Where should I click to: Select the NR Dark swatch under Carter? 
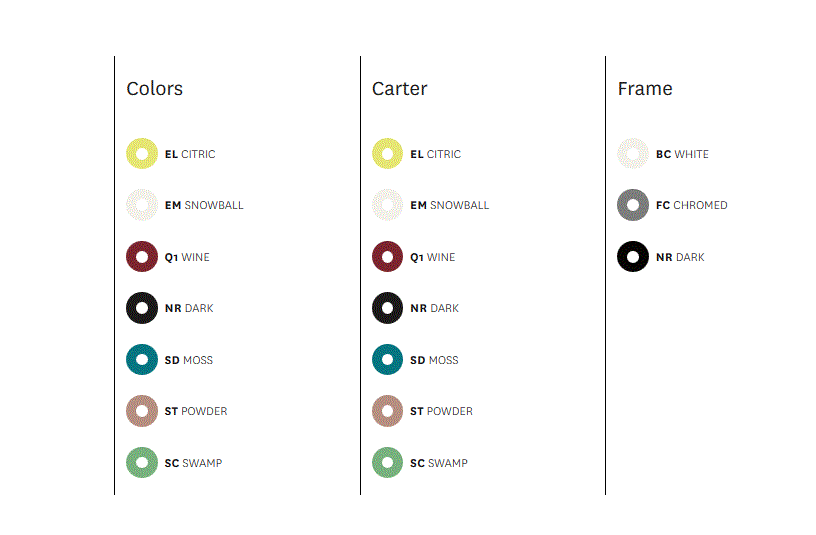[x=387, y=308]
